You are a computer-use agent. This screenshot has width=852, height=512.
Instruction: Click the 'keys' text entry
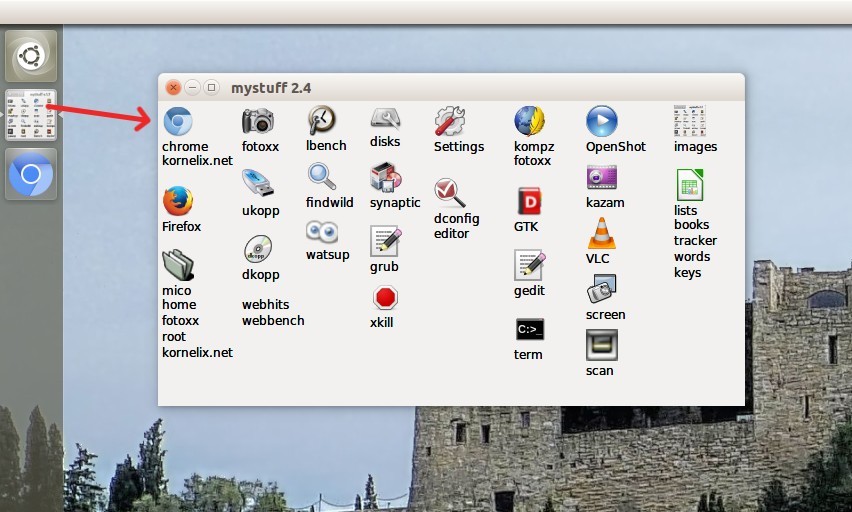tap(687, 273)
